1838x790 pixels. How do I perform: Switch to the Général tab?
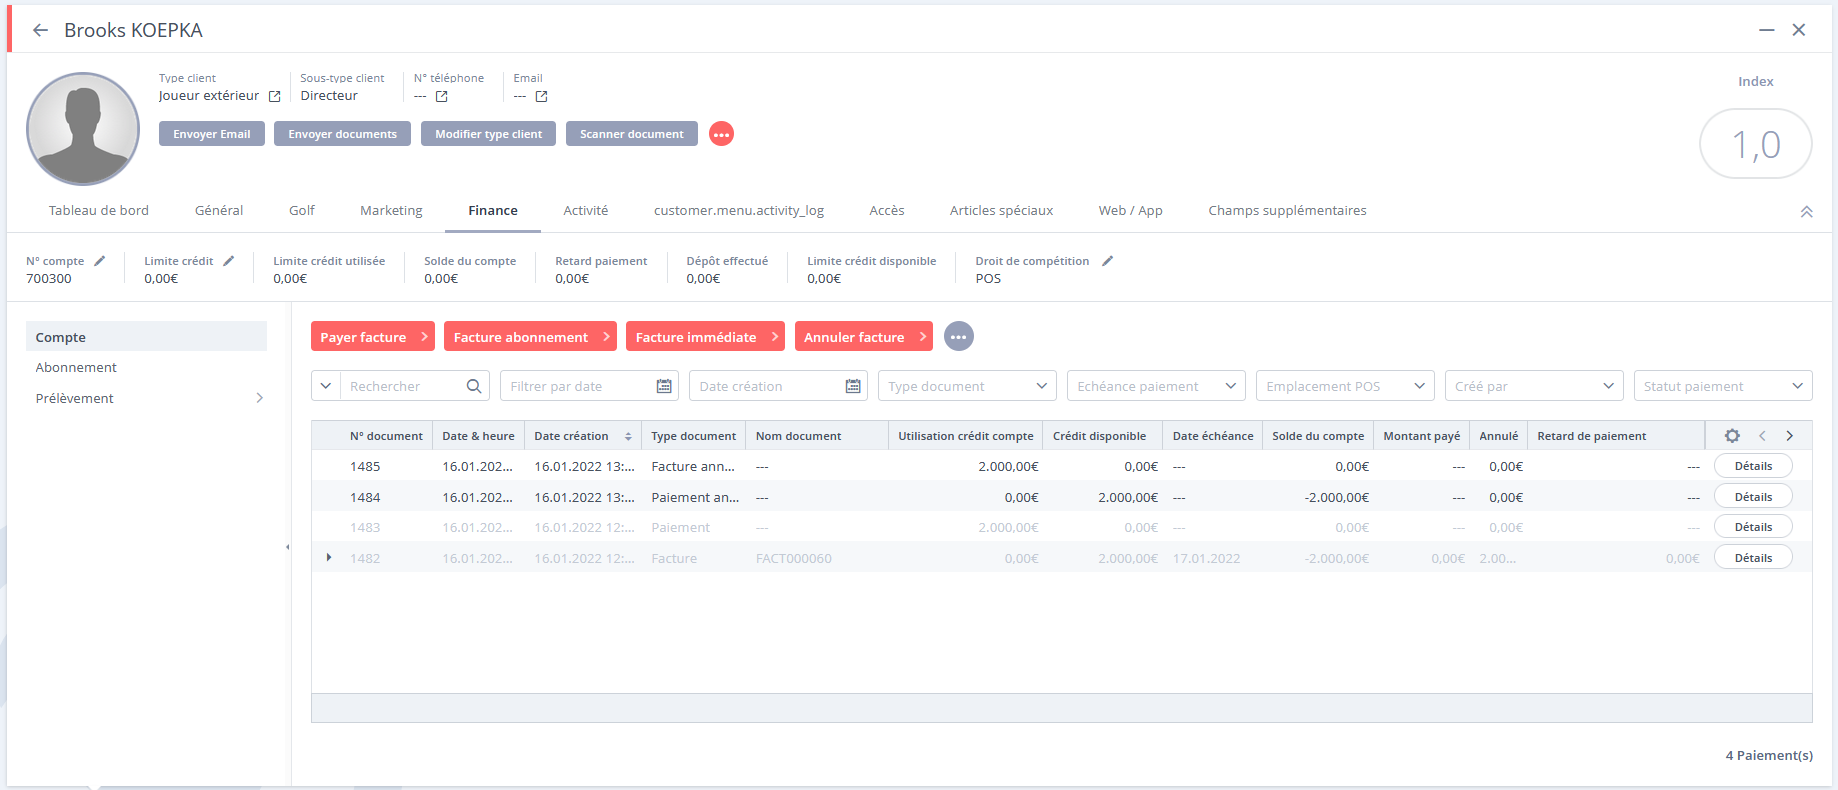click(219, 211)
